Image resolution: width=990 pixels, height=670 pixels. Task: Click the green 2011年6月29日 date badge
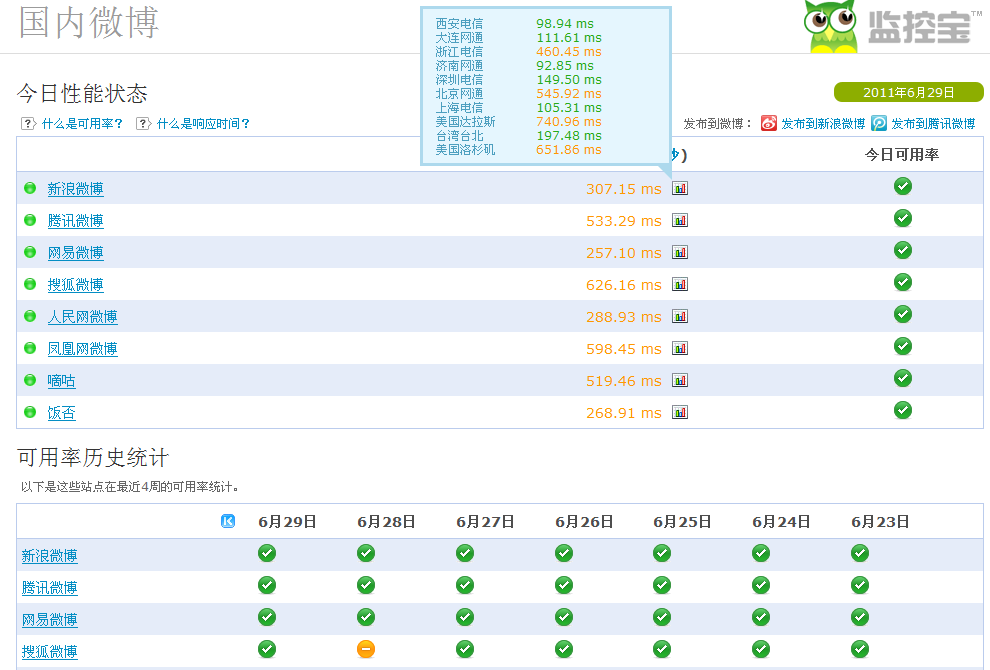coord(908,93)
